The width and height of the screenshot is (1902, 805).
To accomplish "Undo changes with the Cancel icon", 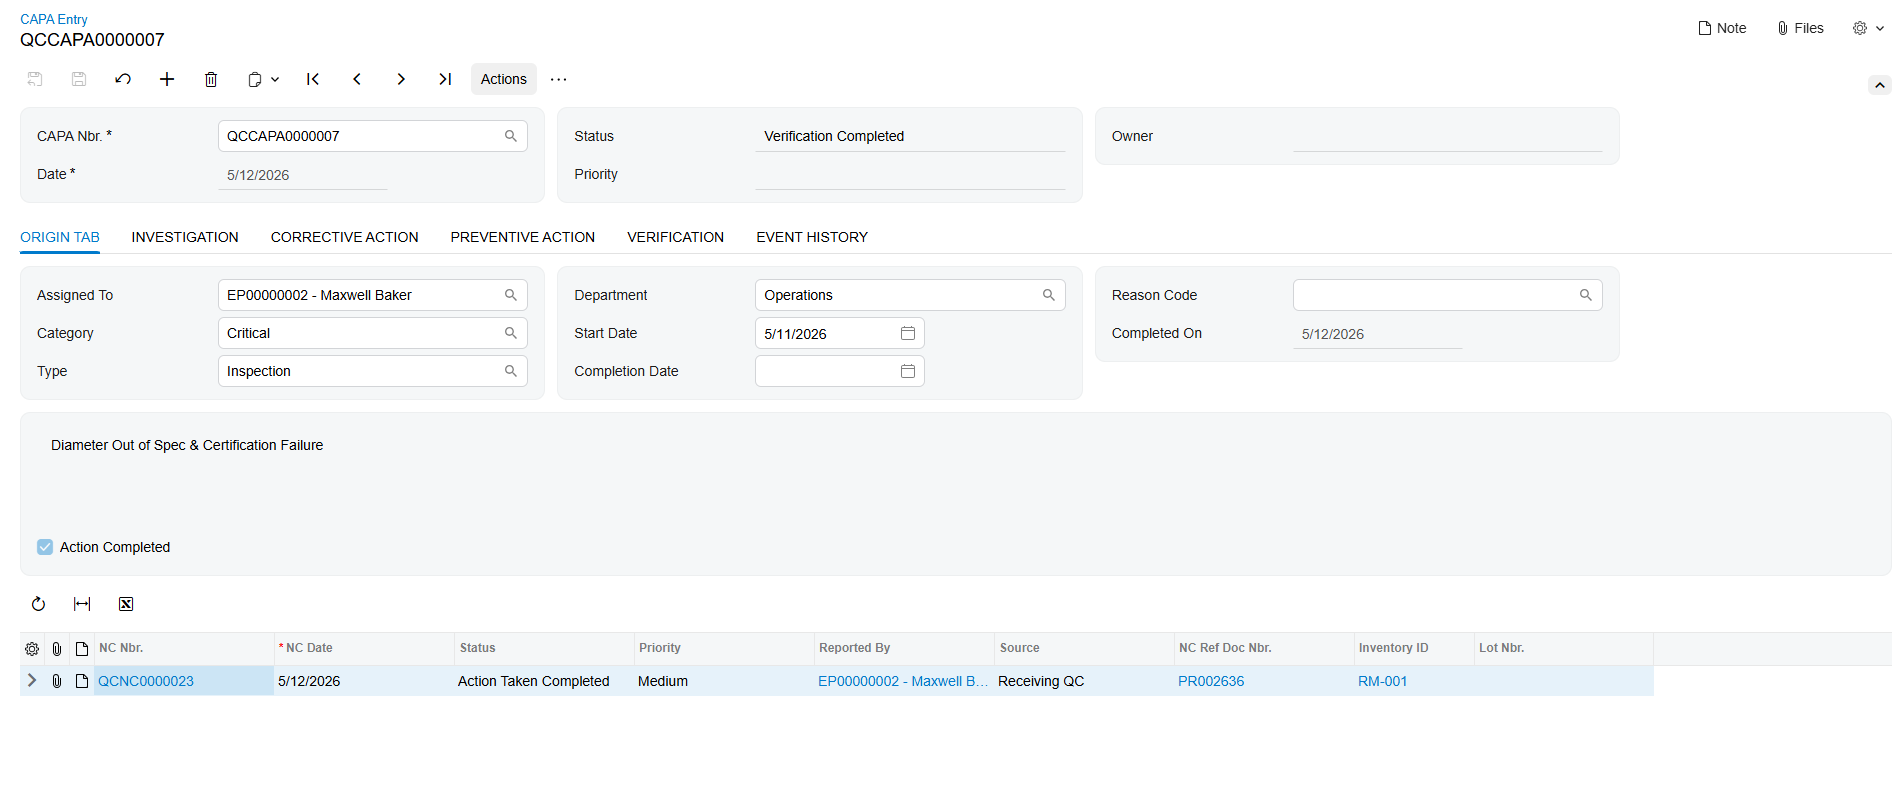I will click(x=123, y=79).
